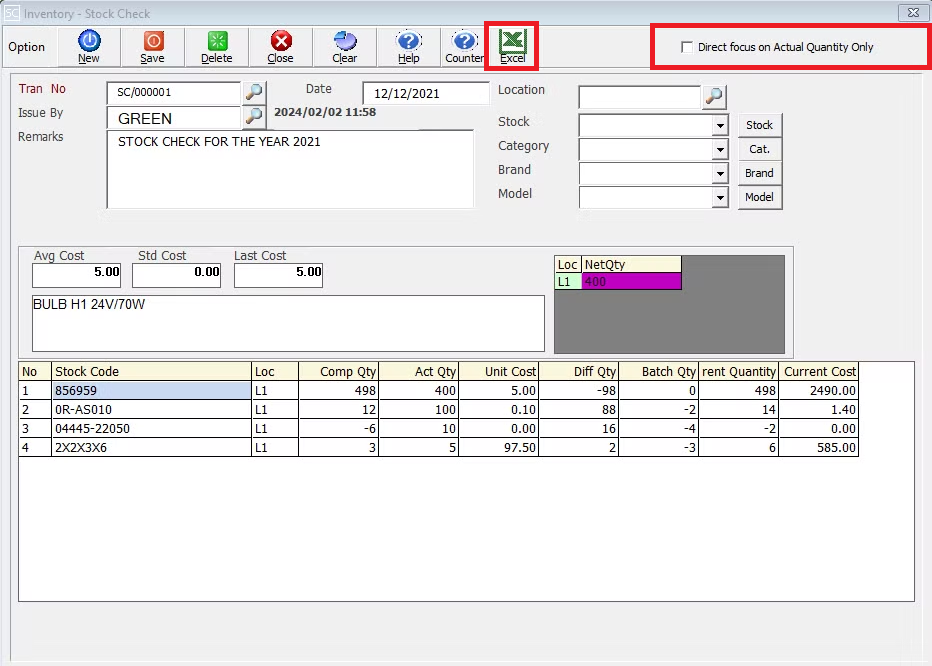The image size is (932, 666).
Task: Click the Act Qty column header
Action: tap(418, 372)
